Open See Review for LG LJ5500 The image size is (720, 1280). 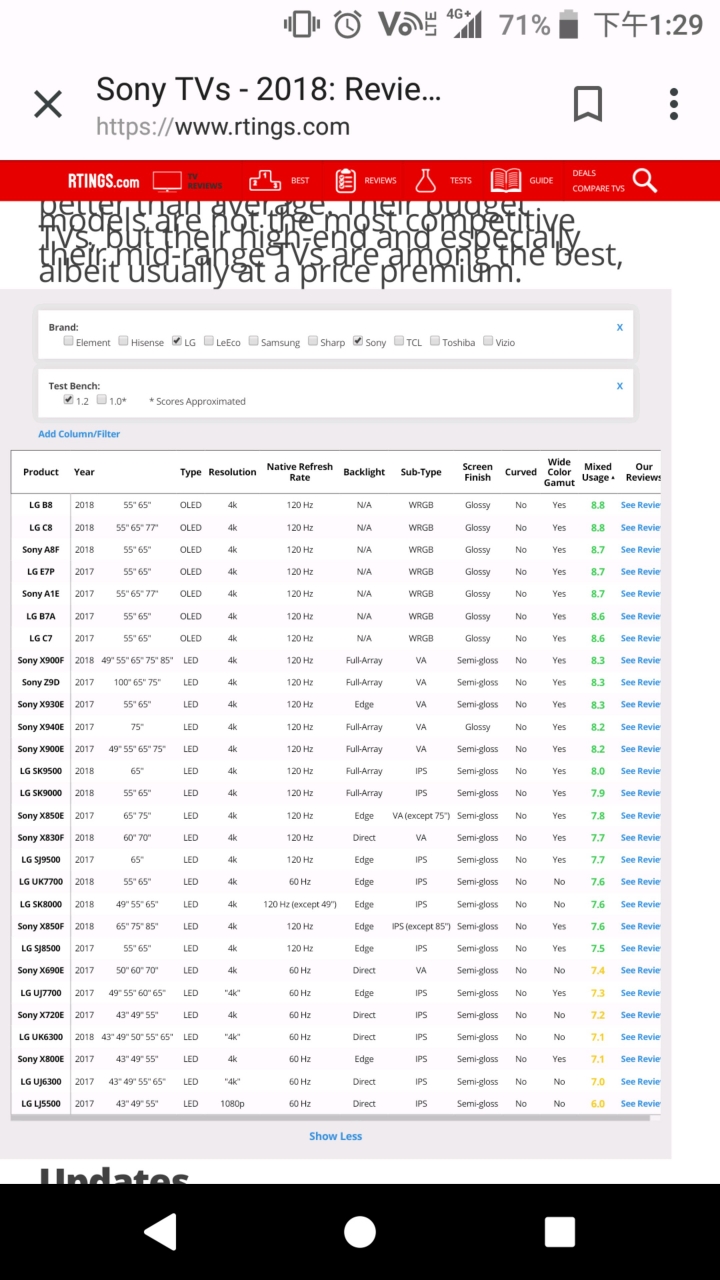640,1104
